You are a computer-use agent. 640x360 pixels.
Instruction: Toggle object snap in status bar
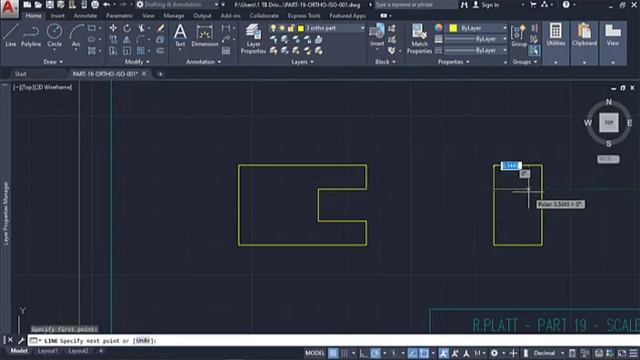coord(424,353)
